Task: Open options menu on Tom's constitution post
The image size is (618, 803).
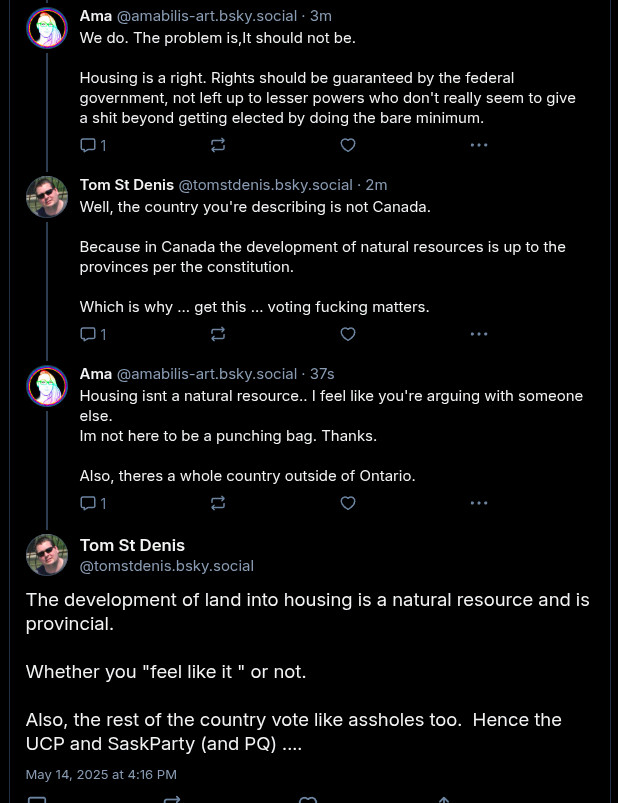Action: coord(479,334)
